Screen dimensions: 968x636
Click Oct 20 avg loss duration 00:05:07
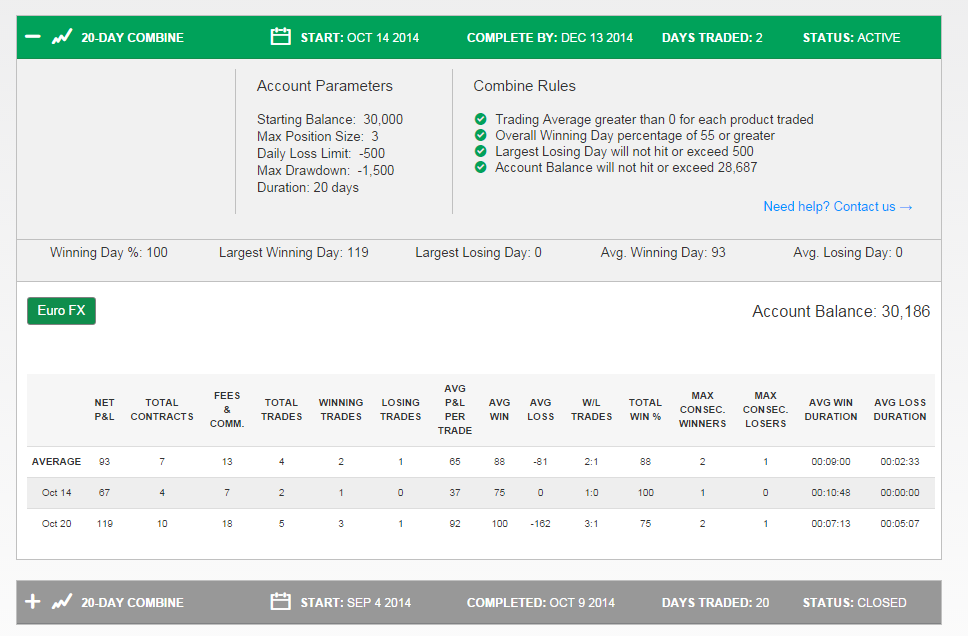pos(900,524)
